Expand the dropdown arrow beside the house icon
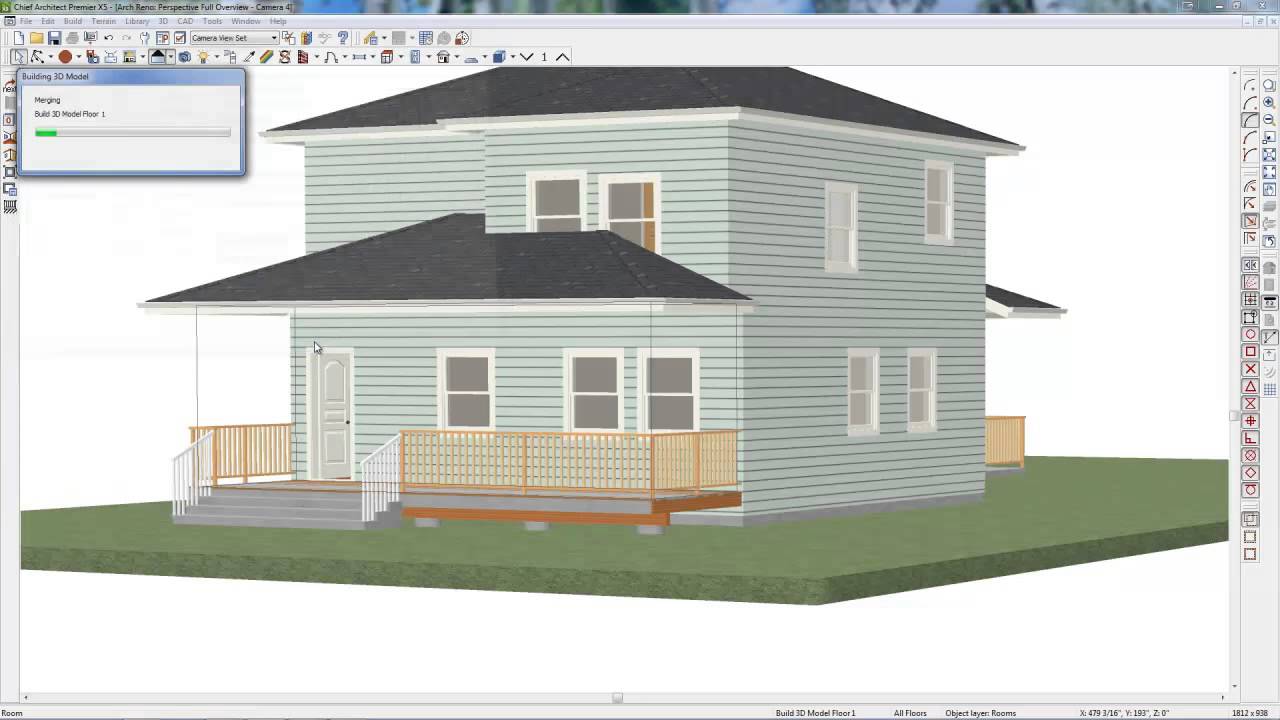Screen dimensions: 1280x720 pos(171,57)
